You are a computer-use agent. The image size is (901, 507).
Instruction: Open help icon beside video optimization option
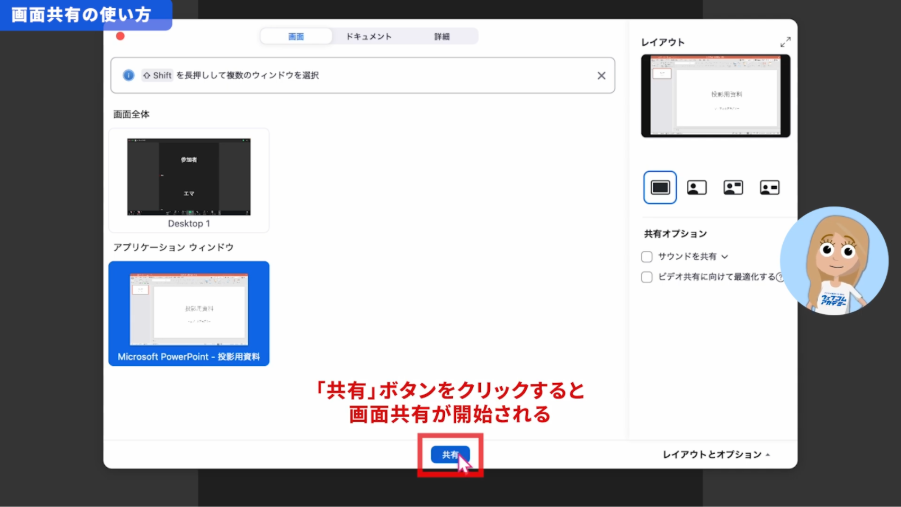[x=780, y=277]
